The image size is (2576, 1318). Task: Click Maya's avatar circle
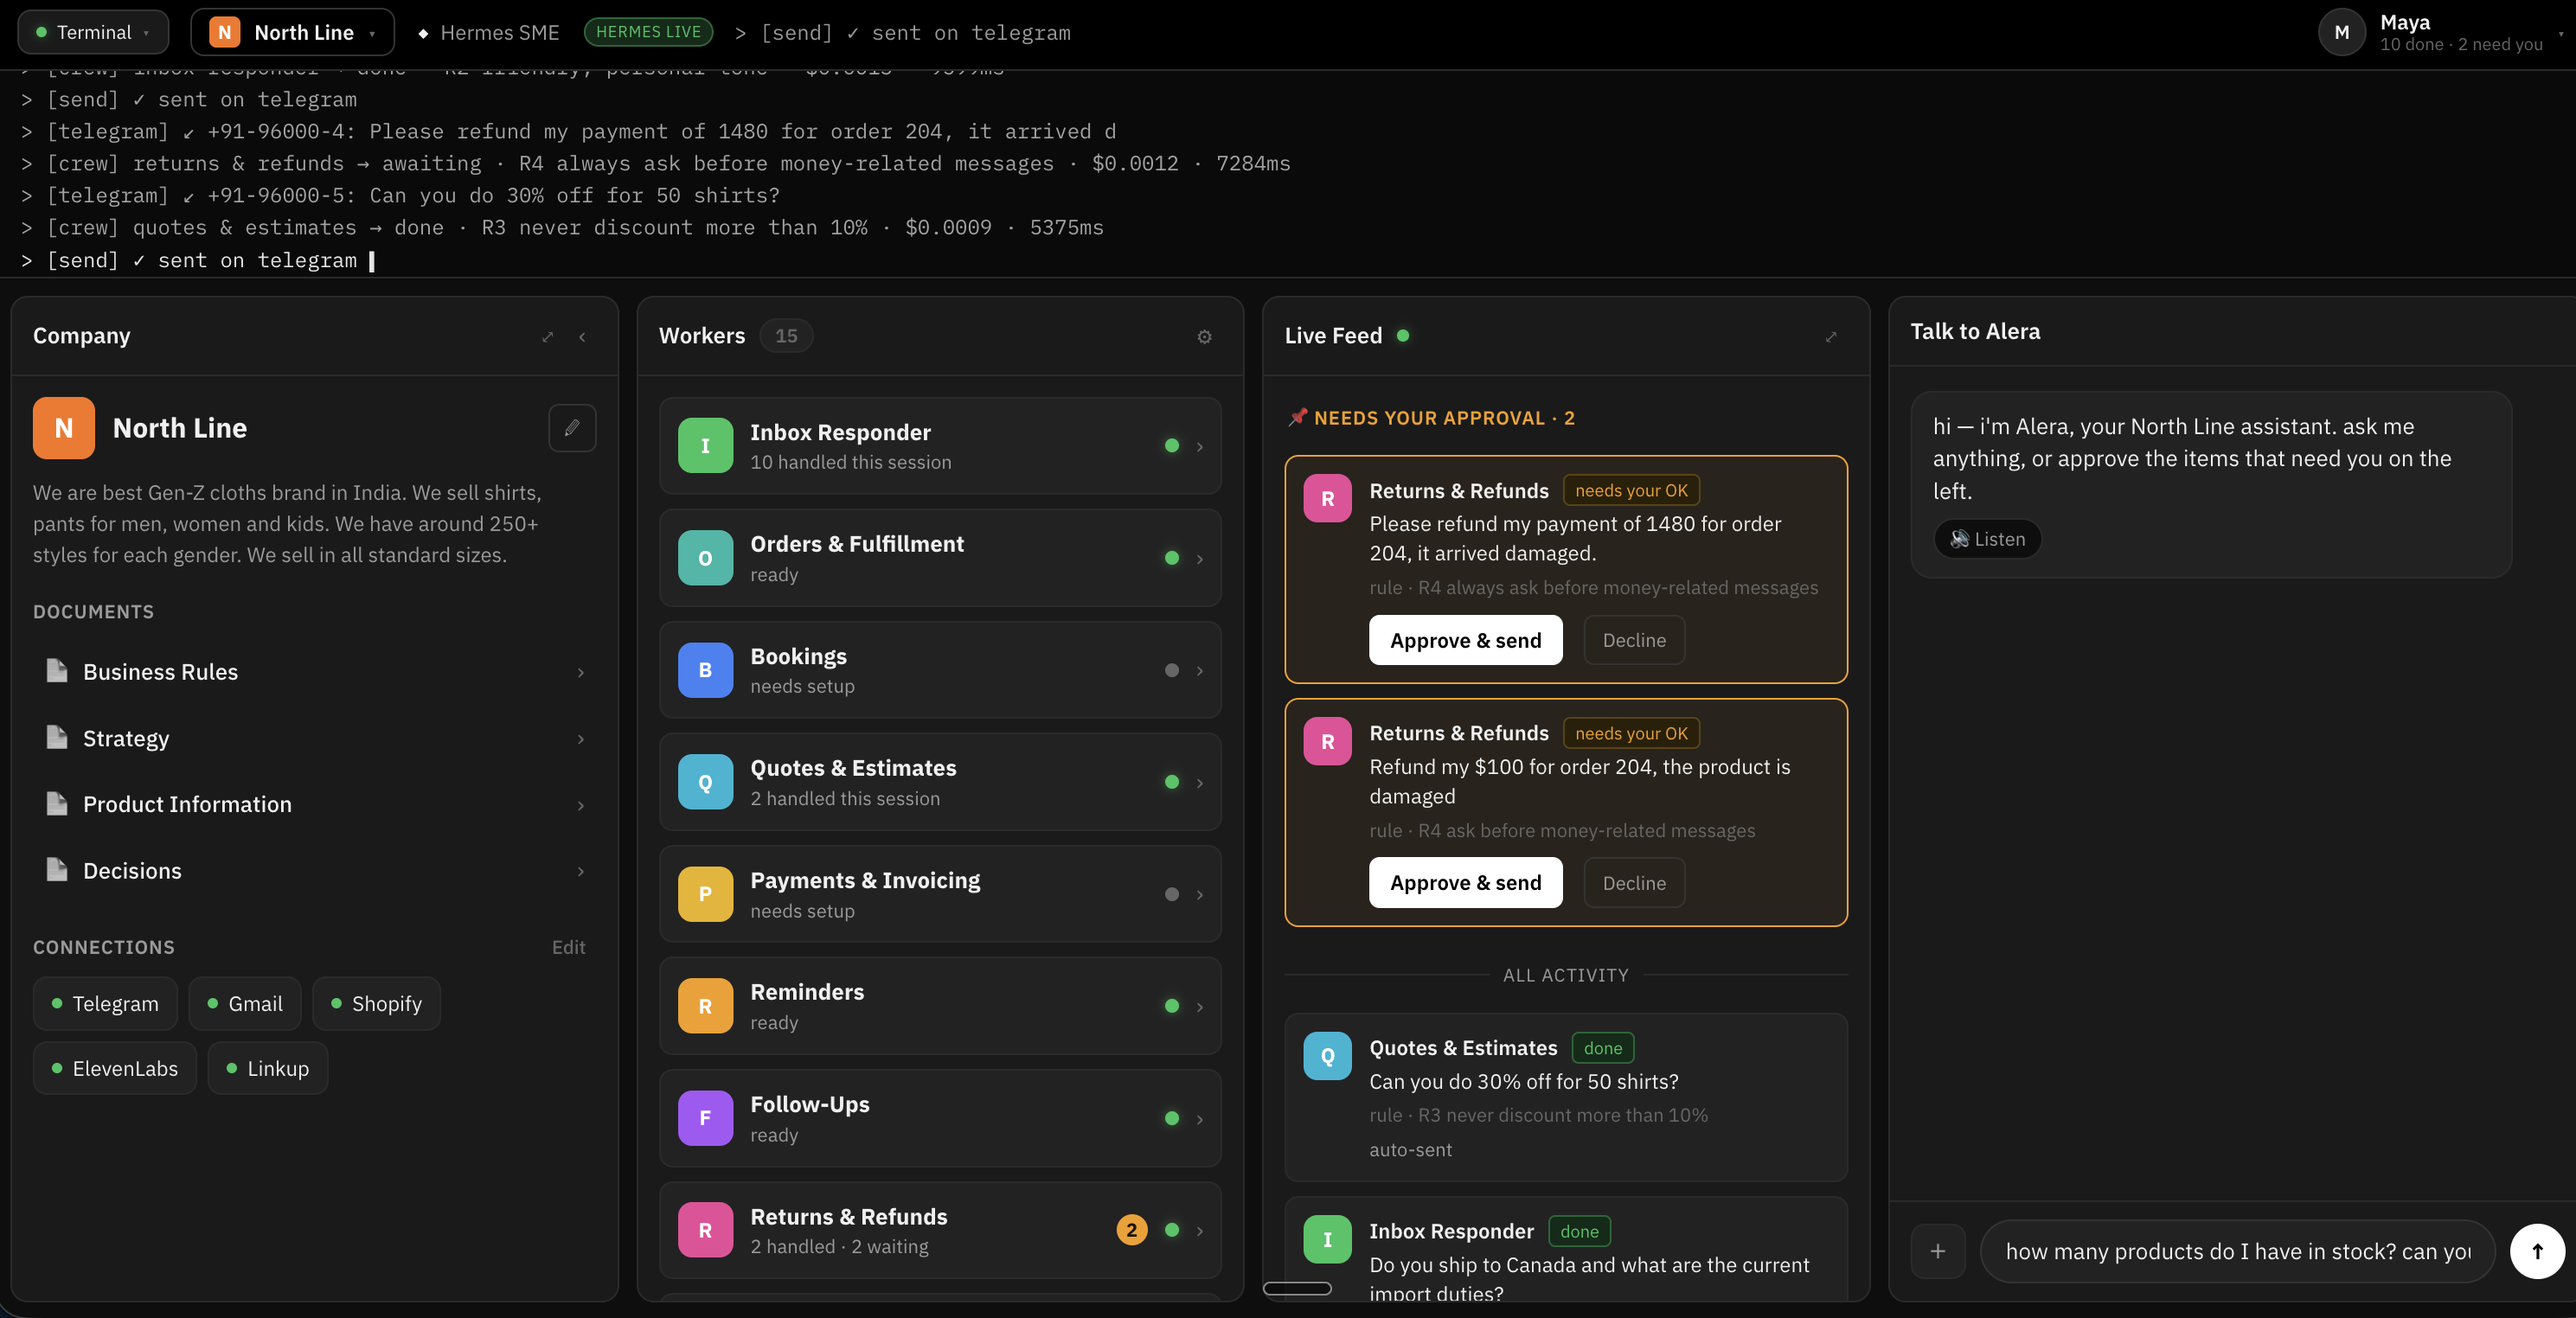[2341, 32]
